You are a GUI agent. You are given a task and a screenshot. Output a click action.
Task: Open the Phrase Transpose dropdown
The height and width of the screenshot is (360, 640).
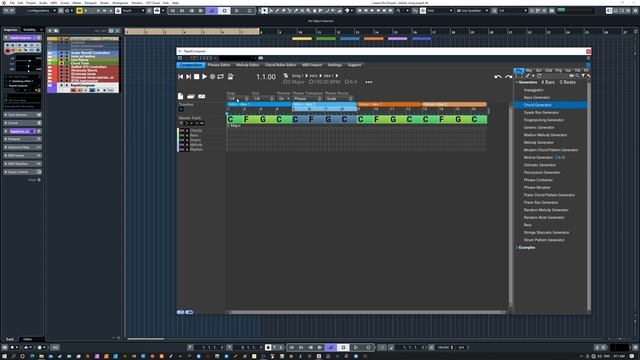point(307,98)
